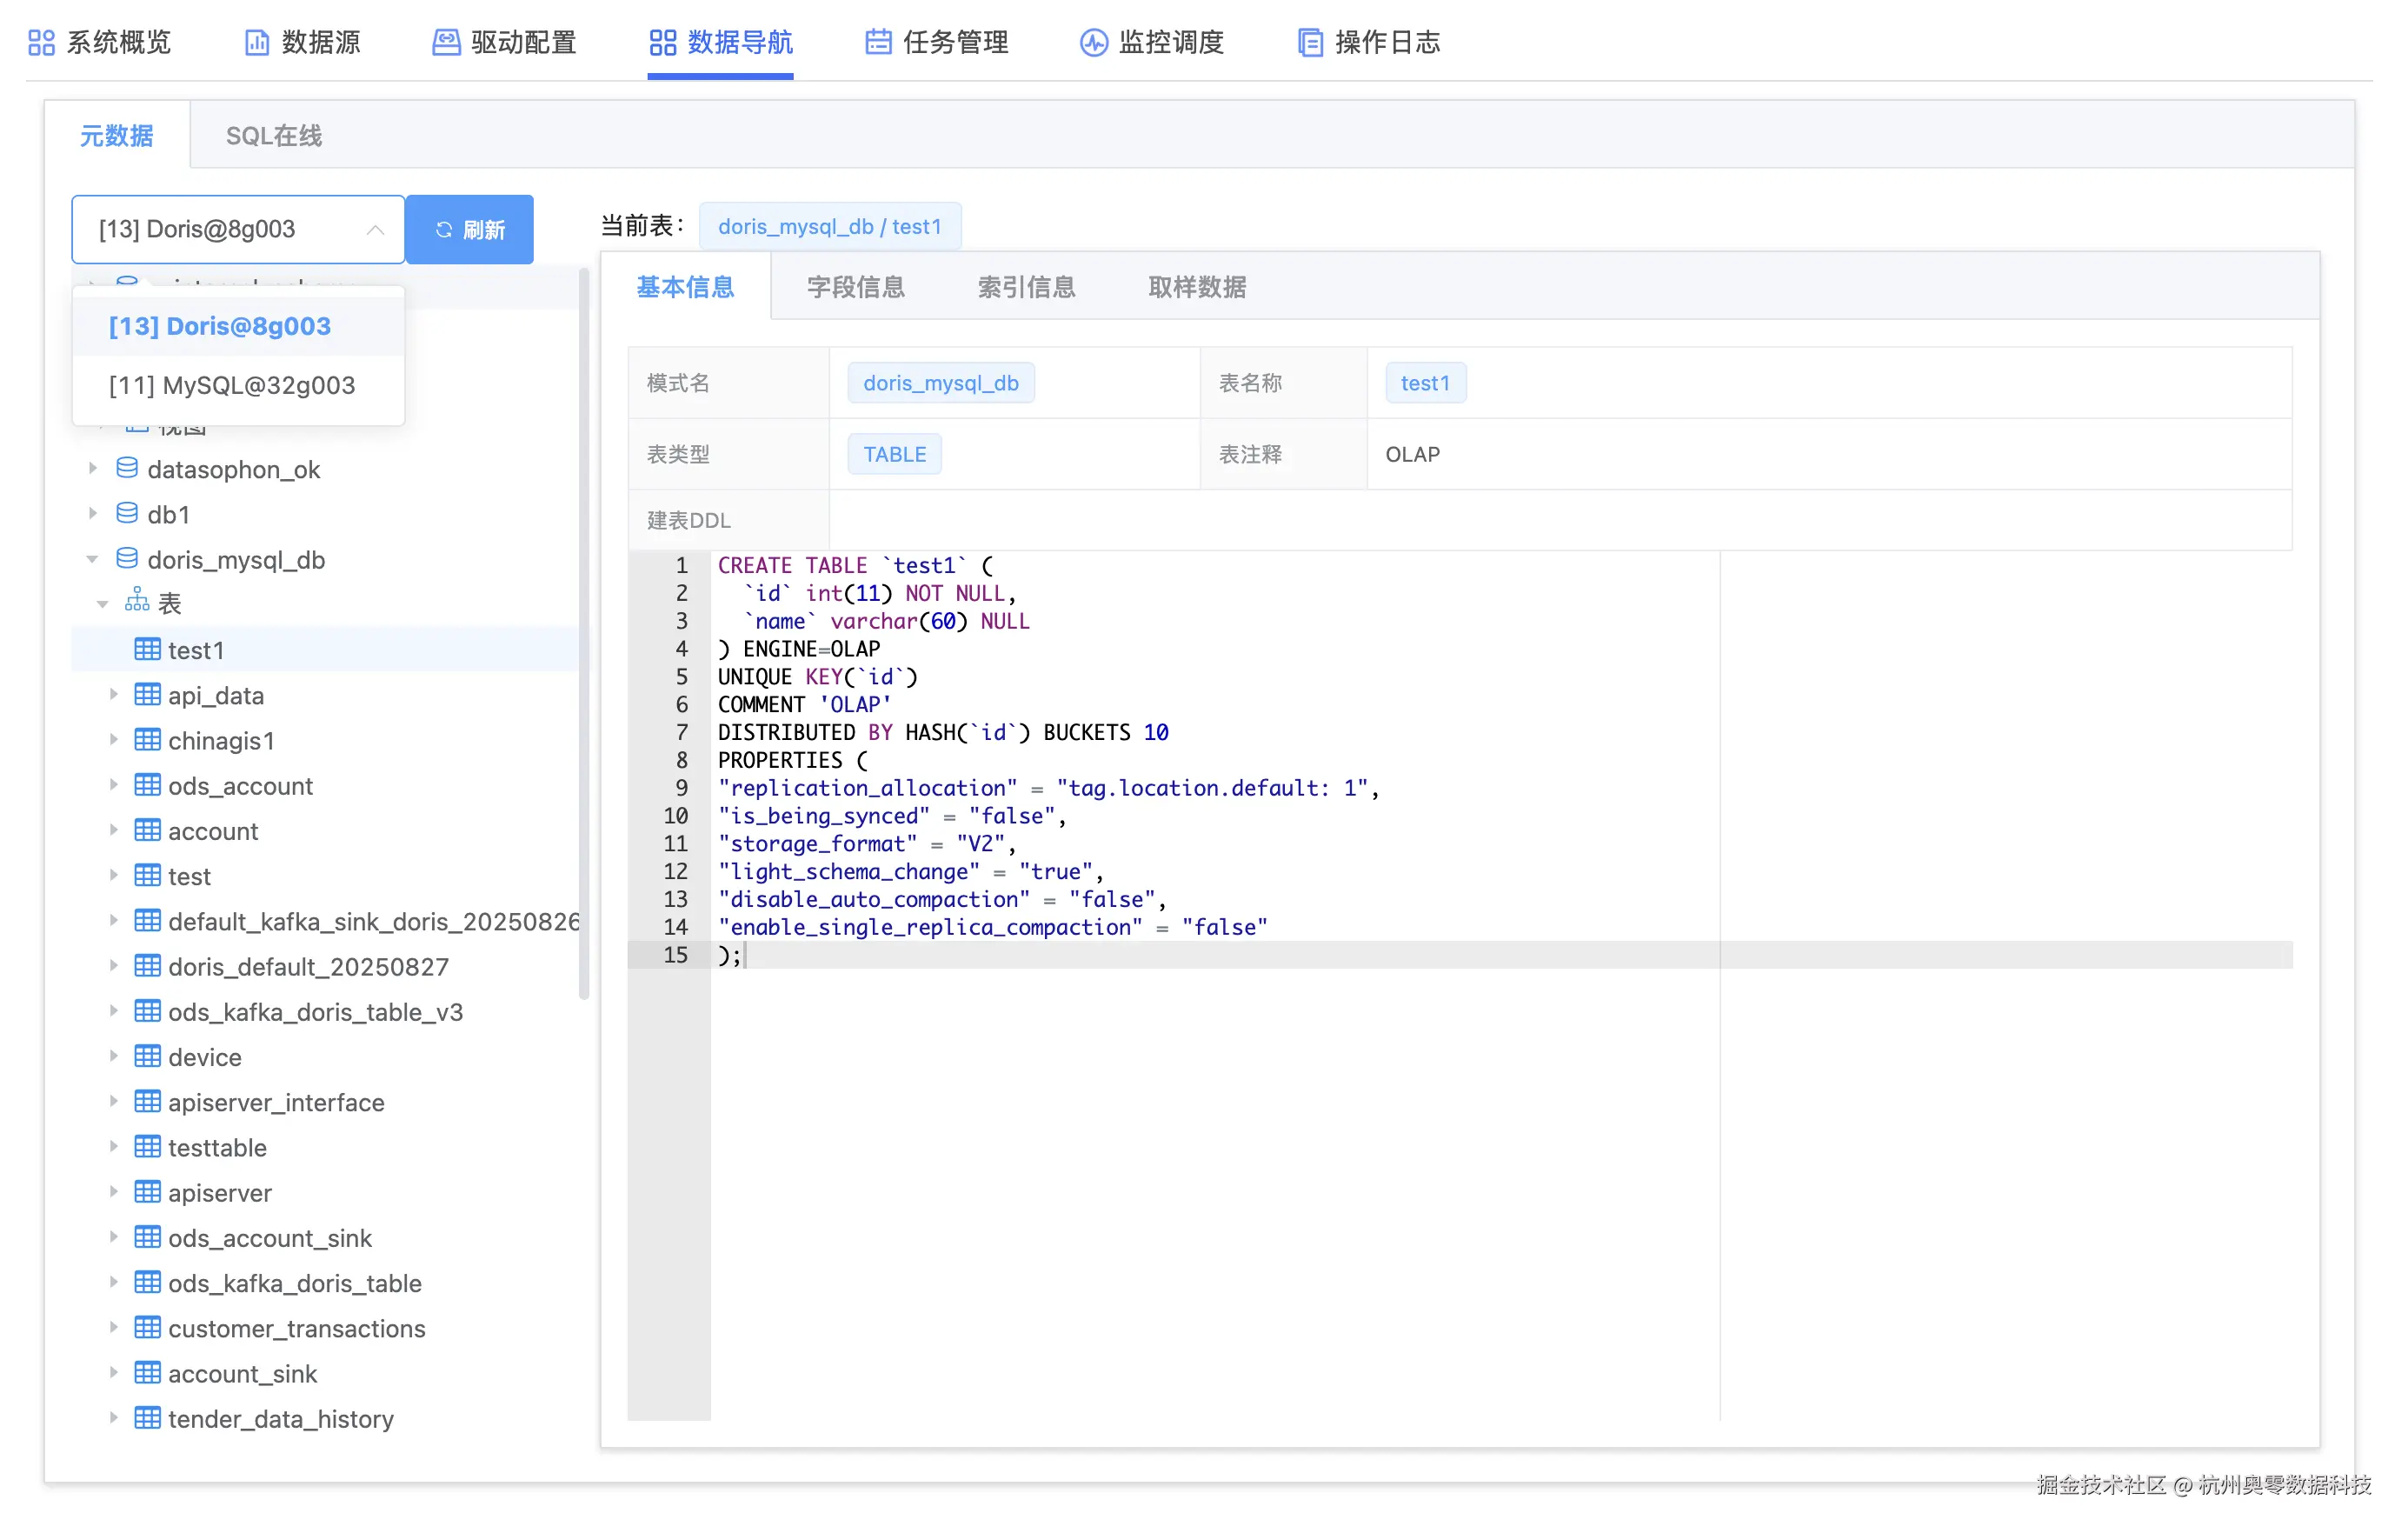Click the 驱动配置 driver icon
The image size is (2408, 1533).
(446, 42)
